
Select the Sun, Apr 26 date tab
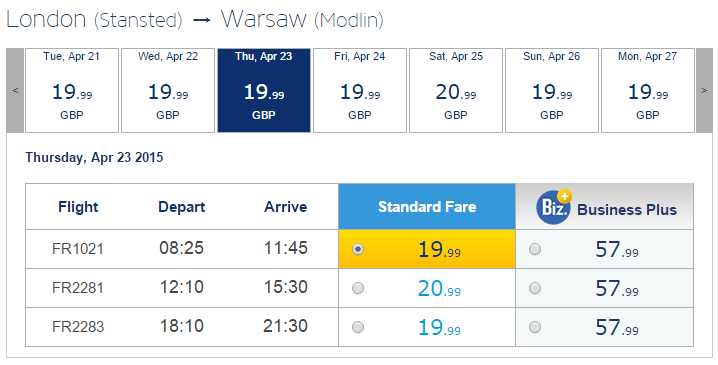552,91
